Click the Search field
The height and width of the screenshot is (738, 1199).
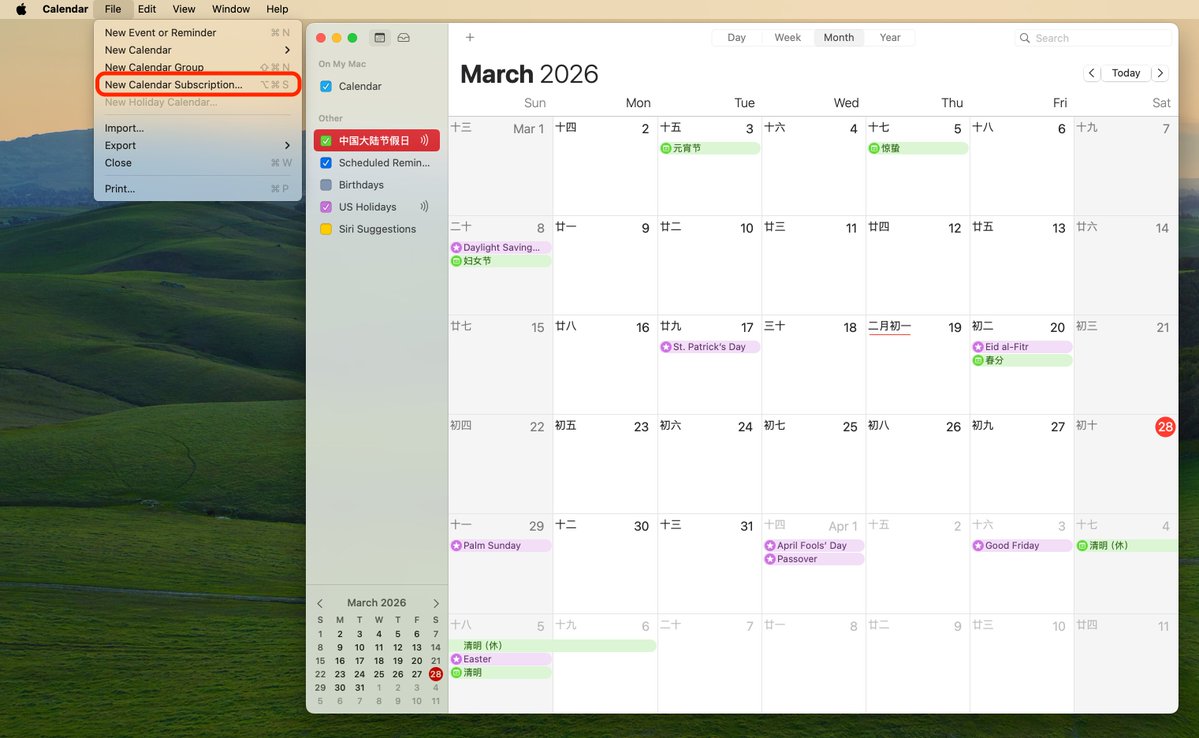click(x=1093, y=38)
